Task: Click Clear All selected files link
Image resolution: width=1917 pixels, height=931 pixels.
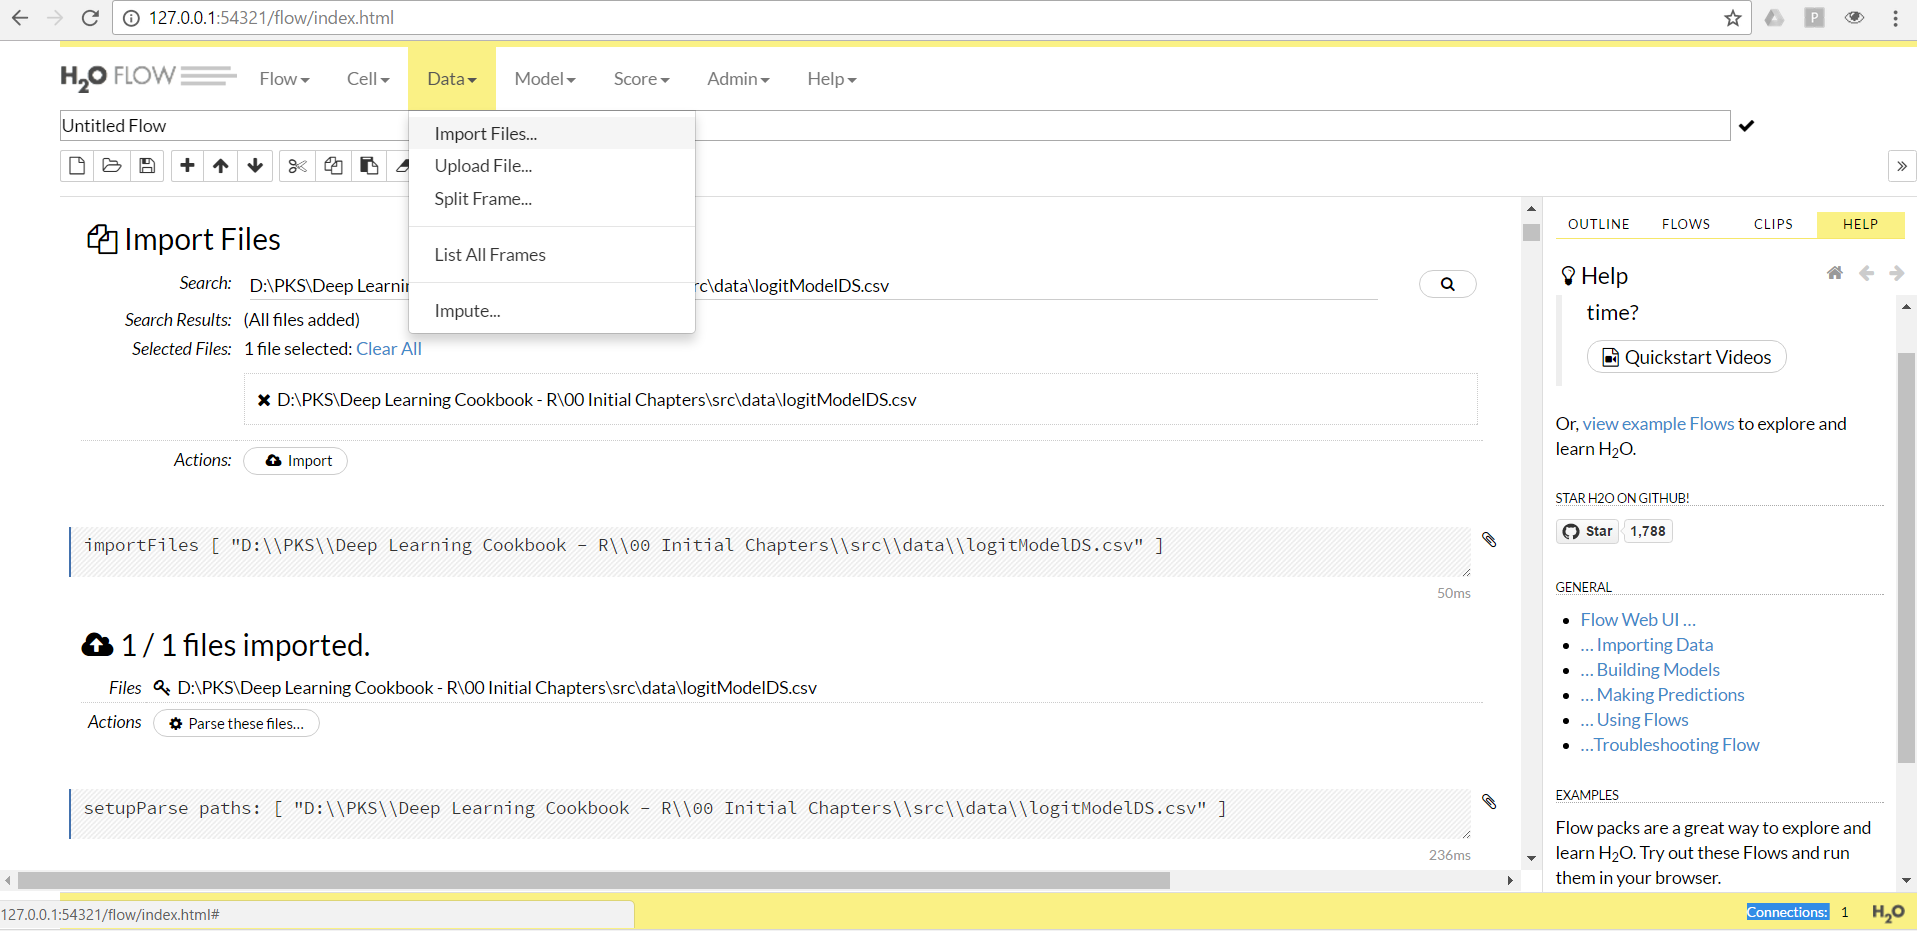Action: click(x=389, y=349)
